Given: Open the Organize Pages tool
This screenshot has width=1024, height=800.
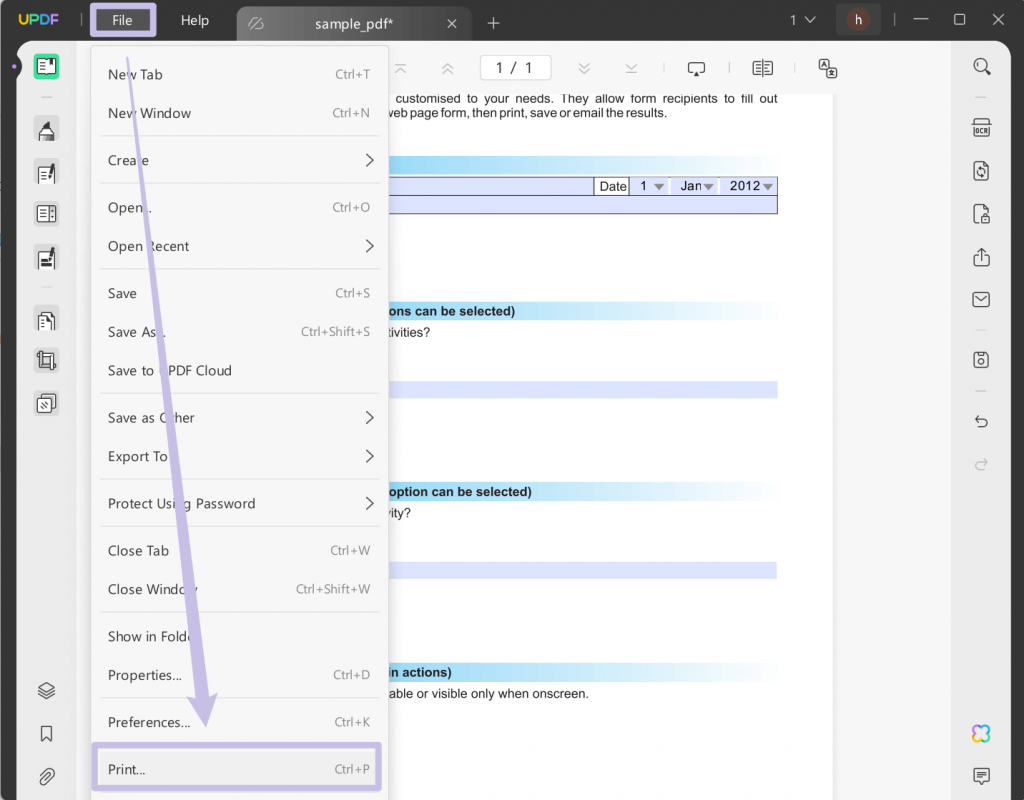Looking at the screenshot, I should point(45,319).
